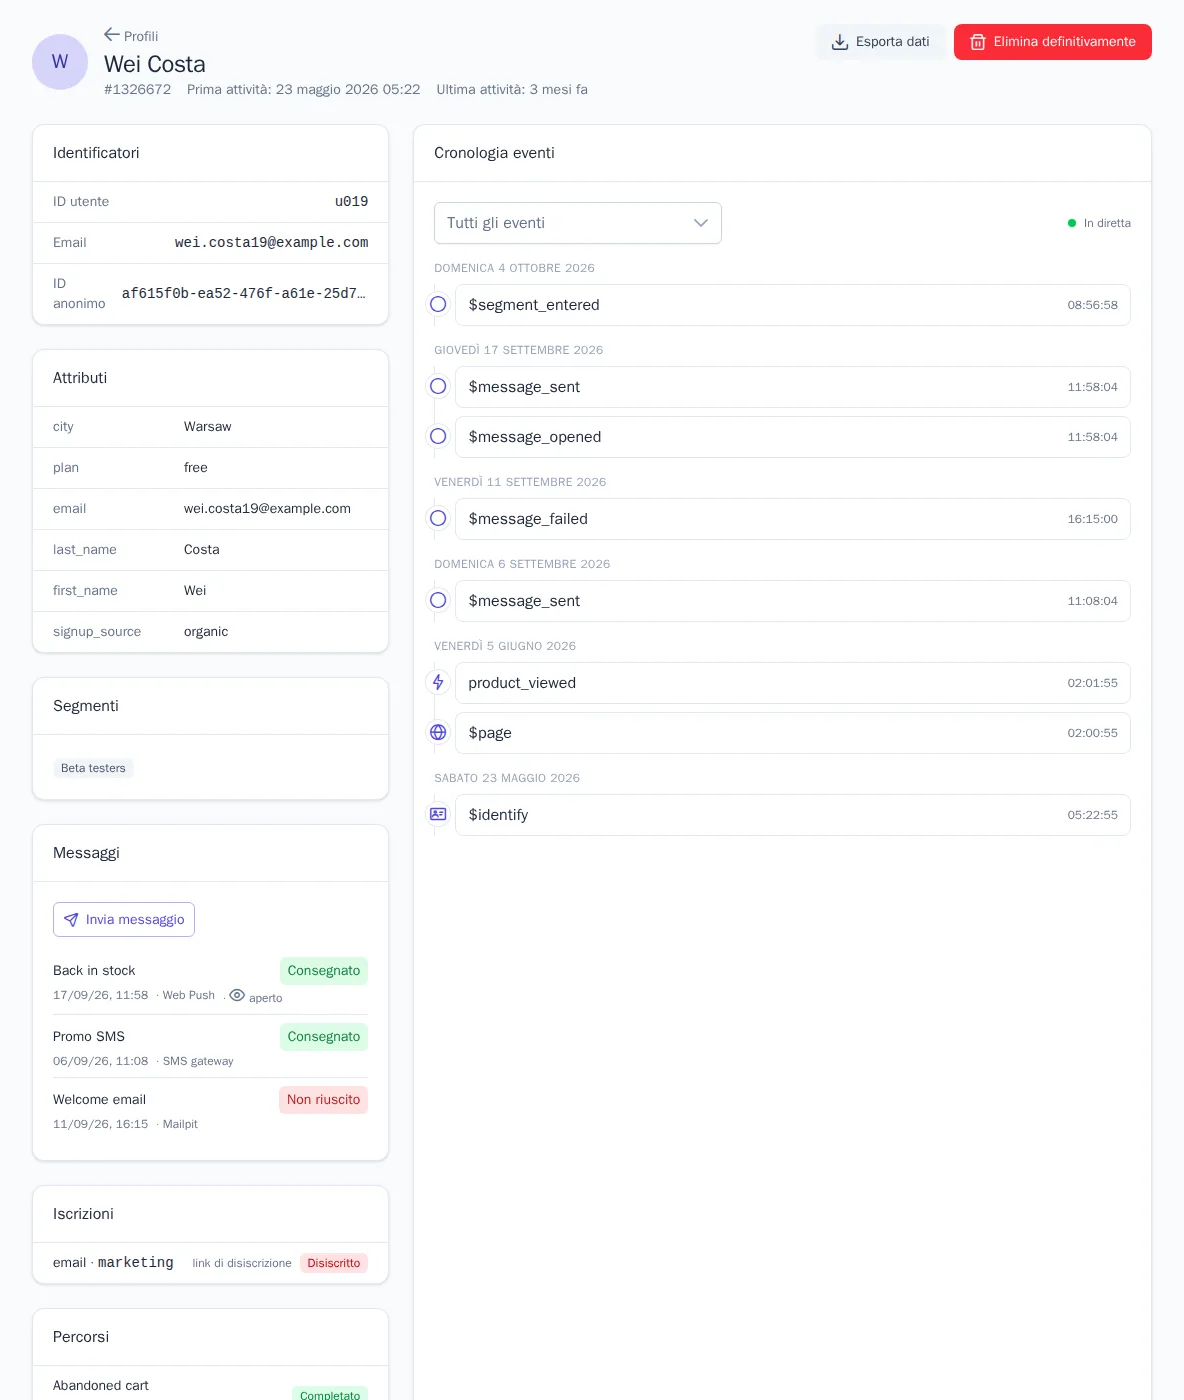Click the plan attribute value free
The image size is (1184, 1400).
196,468
